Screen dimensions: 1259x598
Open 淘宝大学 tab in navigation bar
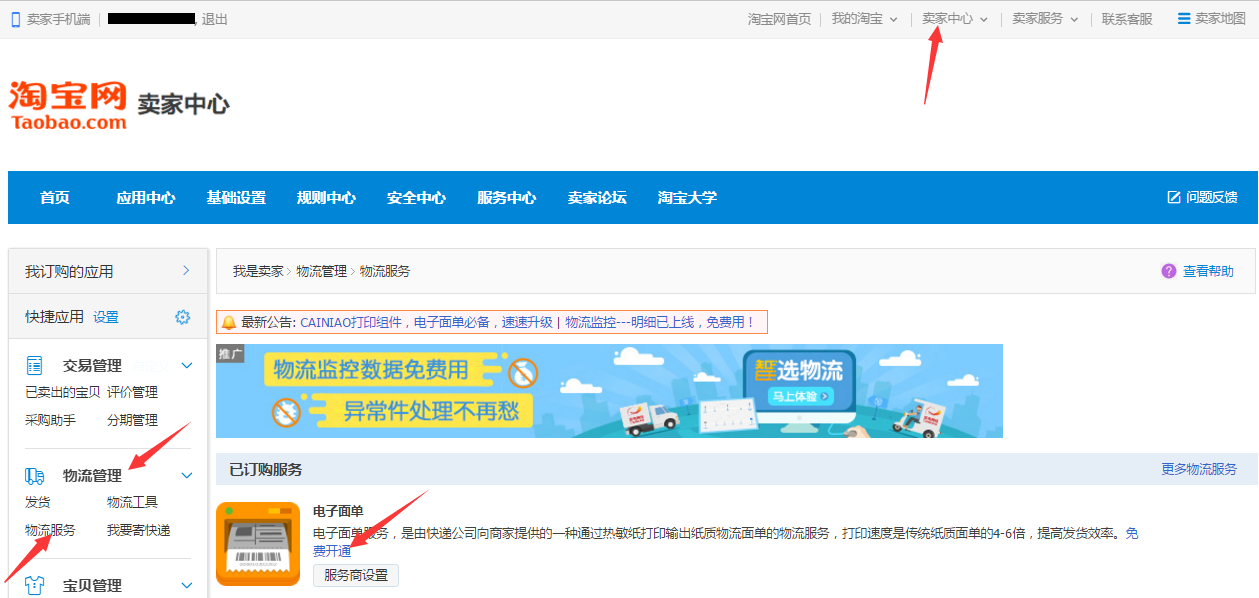[x=687, y=198]
